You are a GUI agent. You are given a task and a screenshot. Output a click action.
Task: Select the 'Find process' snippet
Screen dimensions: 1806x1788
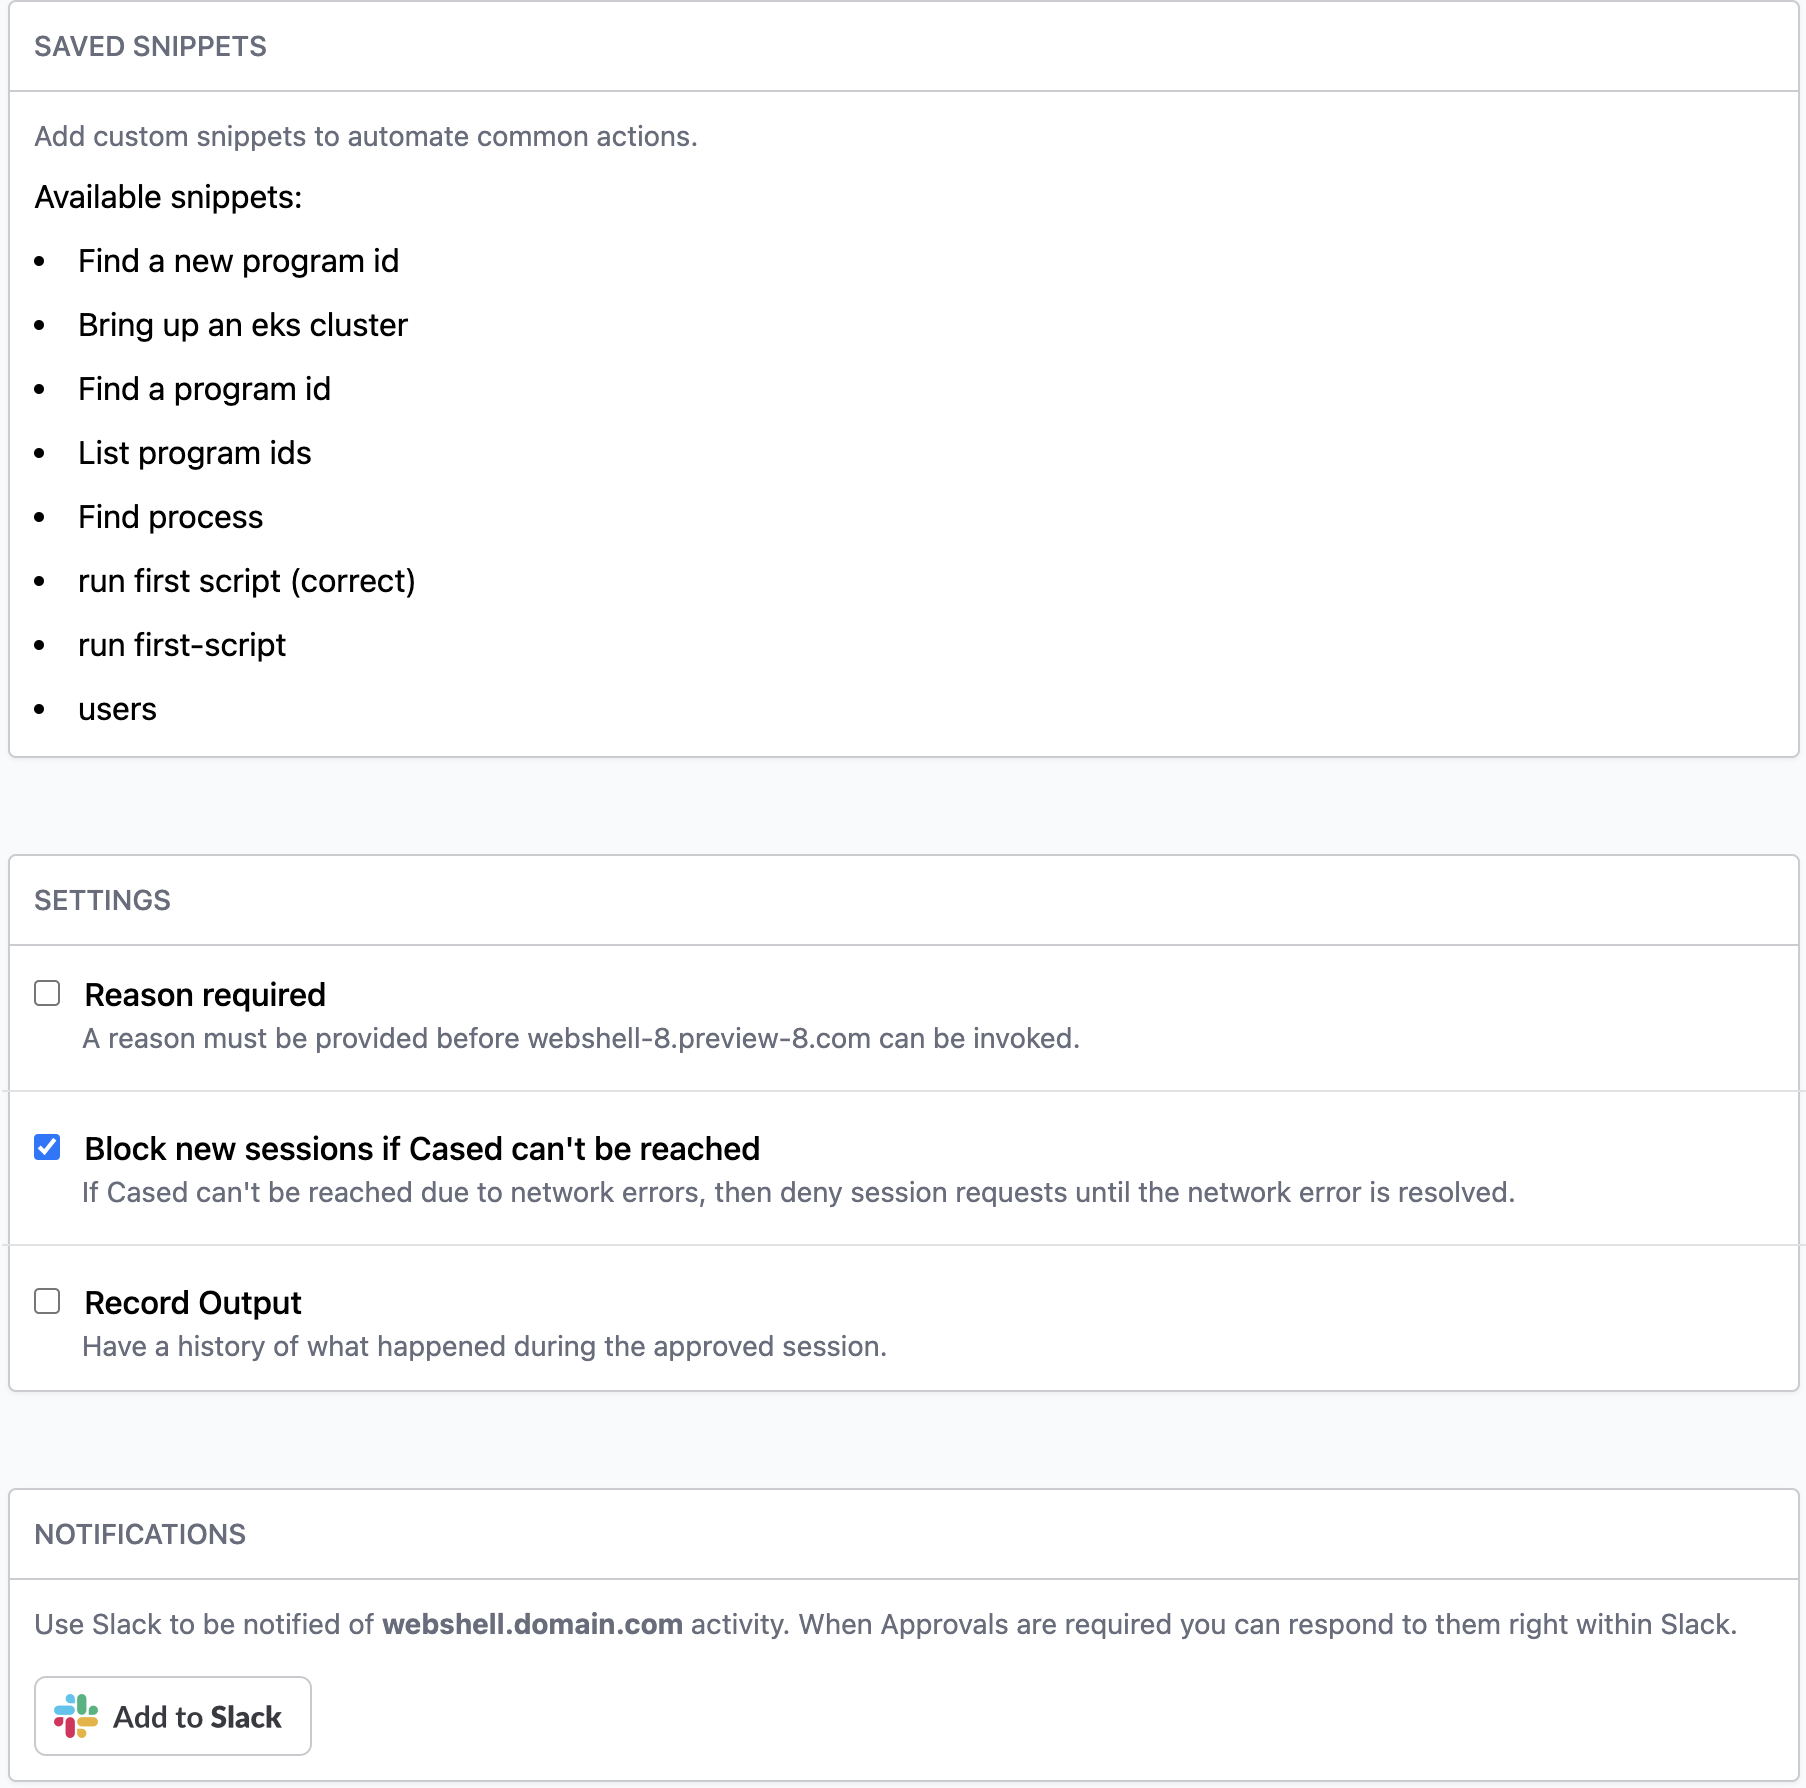[x=171, y=517]
